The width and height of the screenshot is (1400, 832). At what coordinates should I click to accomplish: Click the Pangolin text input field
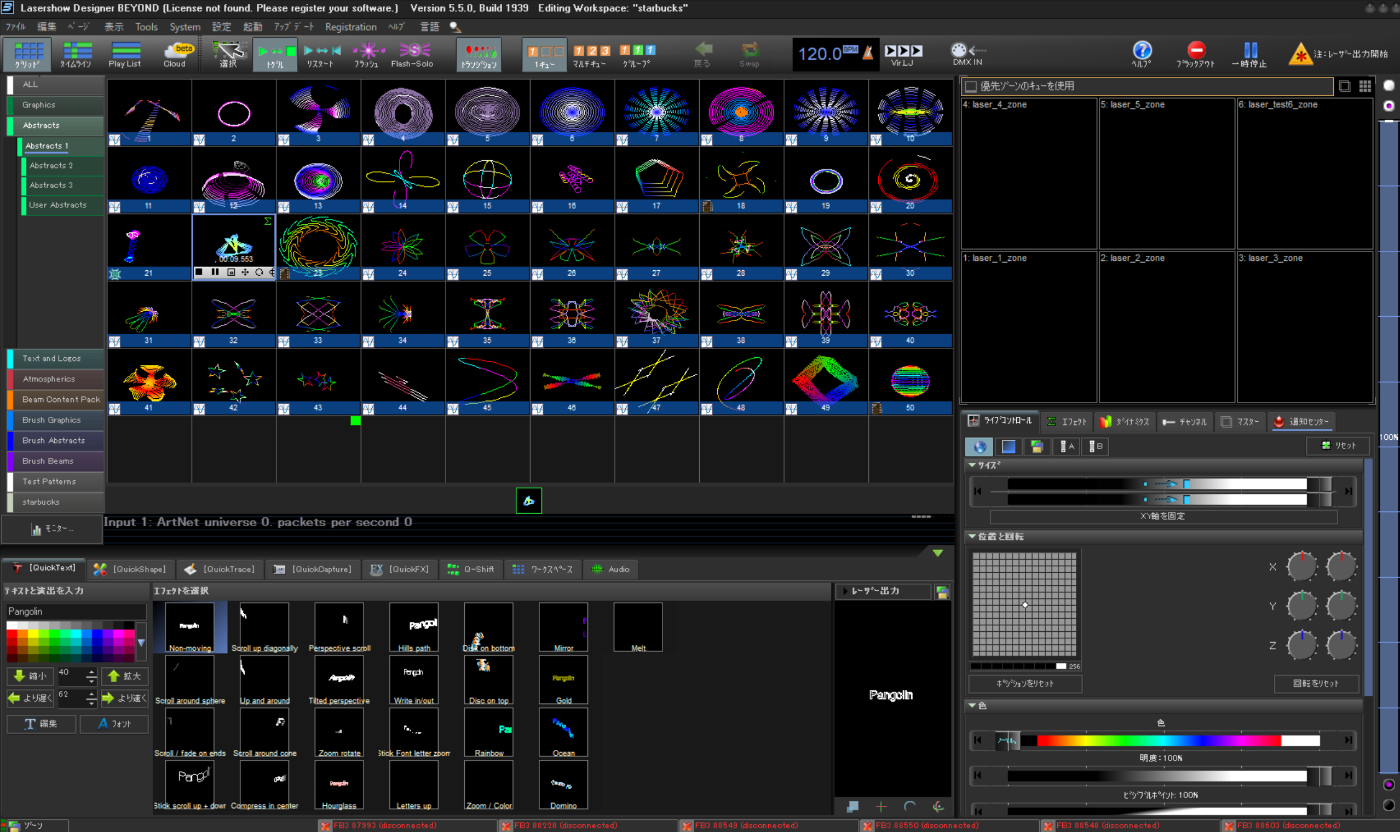[x=76, y=611]
